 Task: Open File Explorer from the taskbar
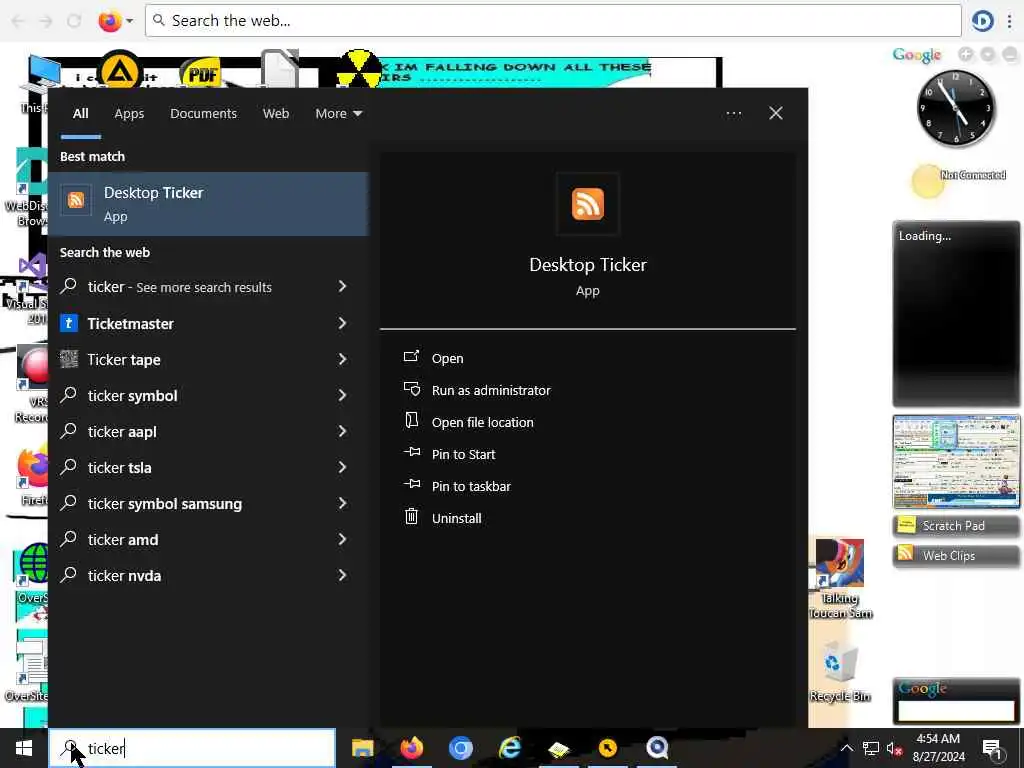[x=362, y=748]
